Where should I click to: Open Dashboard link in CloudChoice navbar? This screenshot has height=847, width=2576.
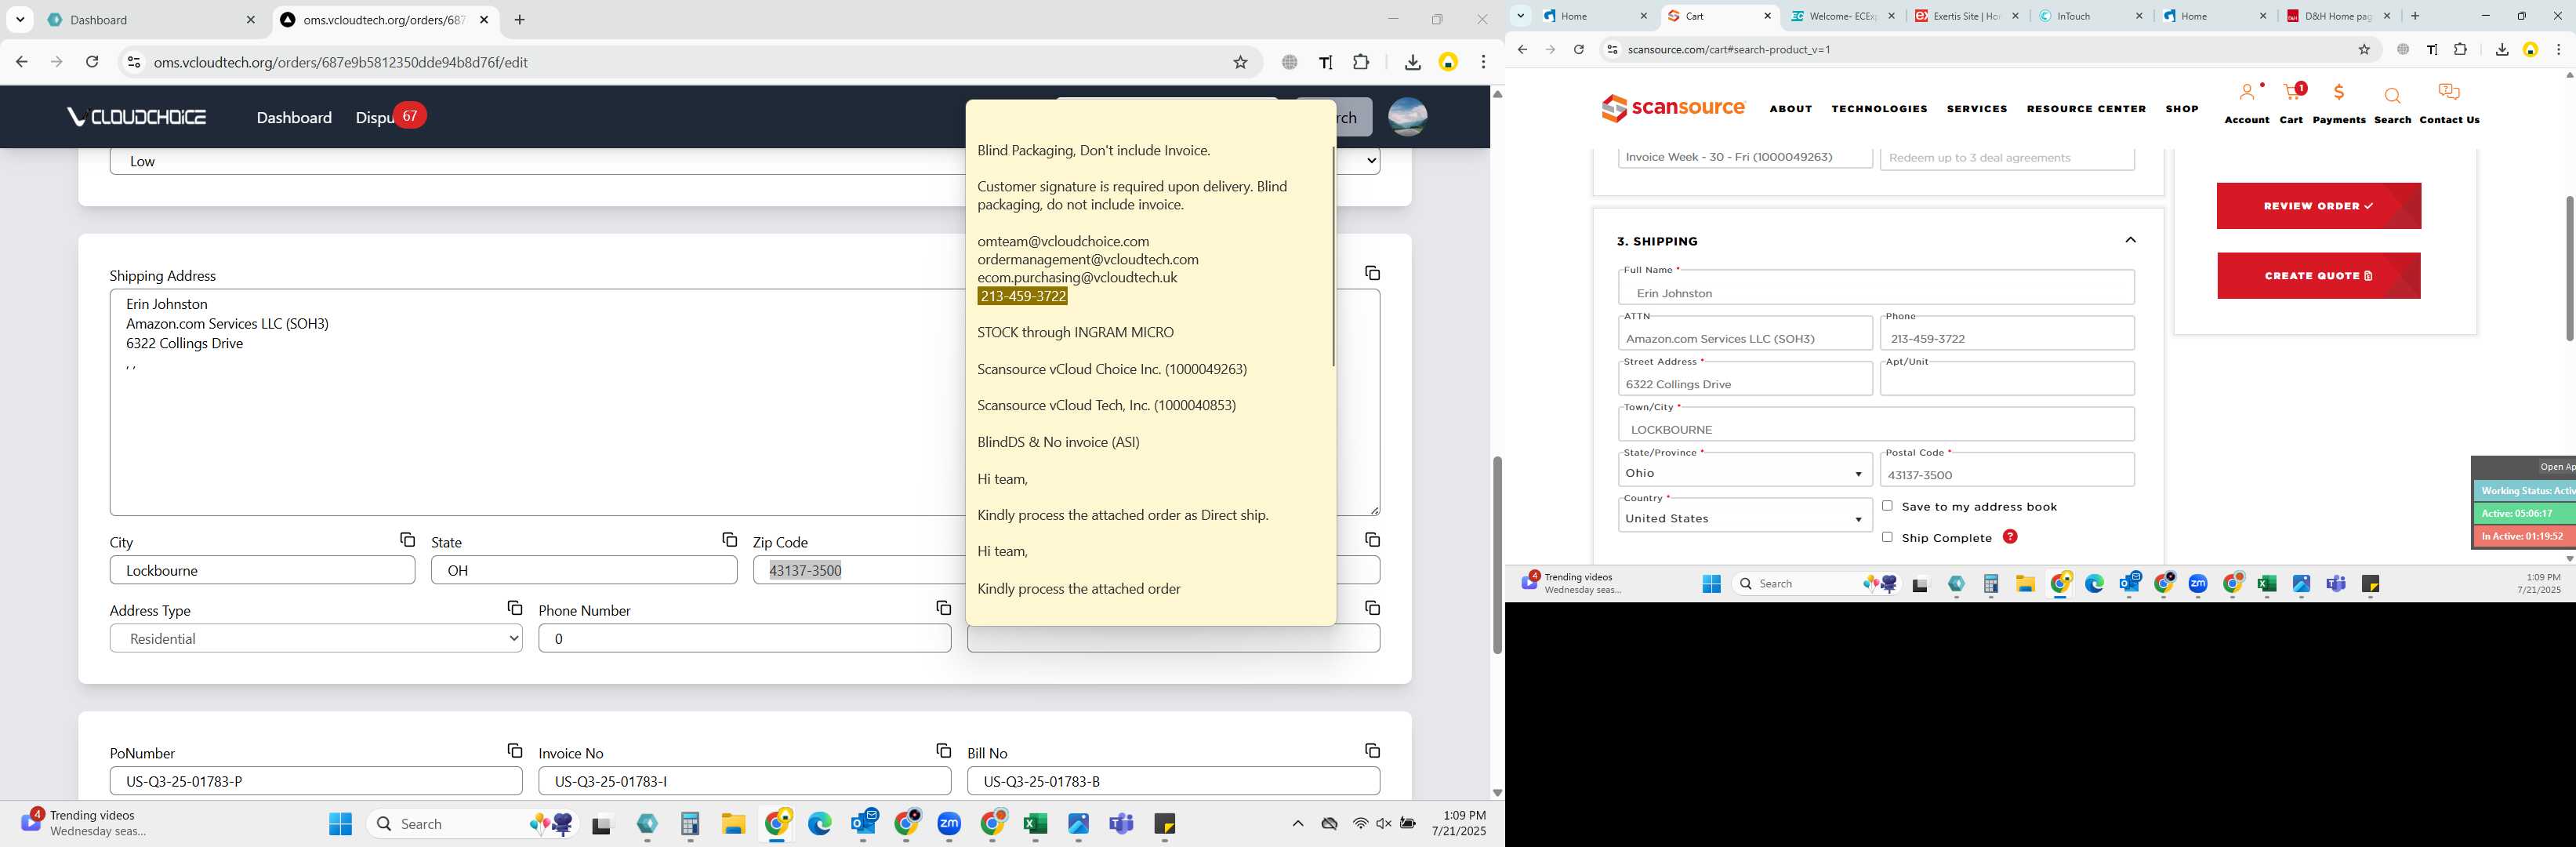[294, 117]
